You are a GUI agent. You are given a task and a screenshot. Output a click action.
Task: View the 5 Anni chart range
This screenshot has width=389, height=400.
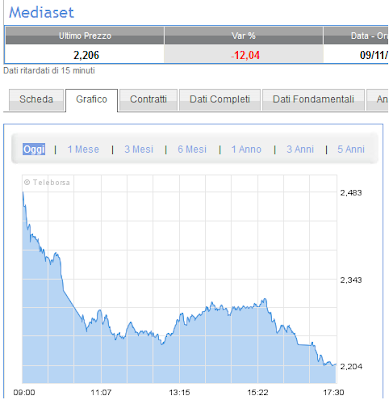(351, 149)
